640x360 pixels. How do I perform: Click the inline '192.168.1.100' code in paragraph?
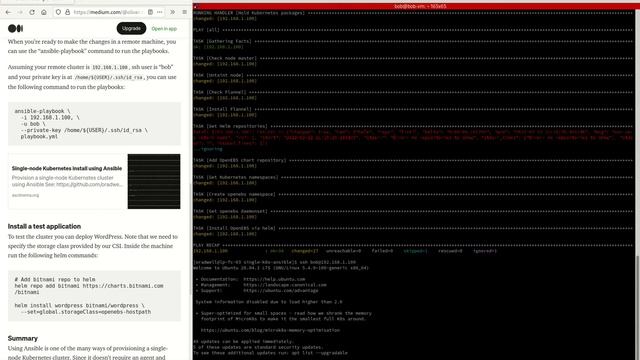tap(110, 67)
